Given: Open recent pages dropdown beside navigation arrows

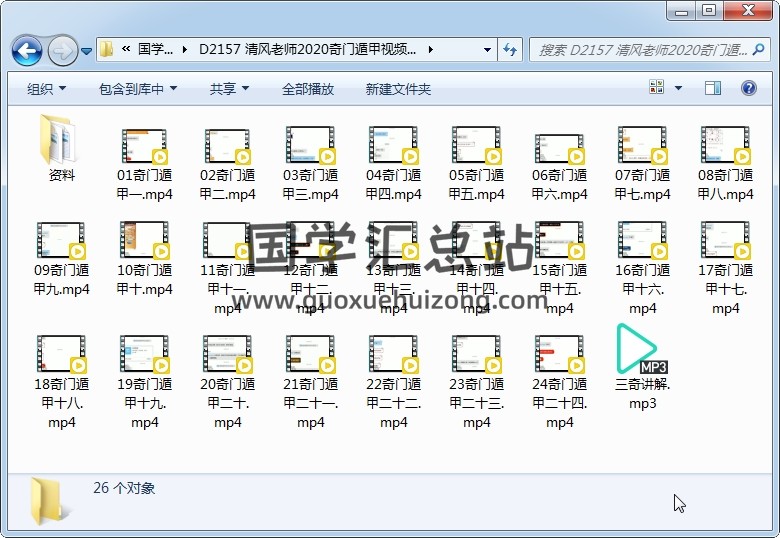Looking at the screenshot, I should click(87, 51).
